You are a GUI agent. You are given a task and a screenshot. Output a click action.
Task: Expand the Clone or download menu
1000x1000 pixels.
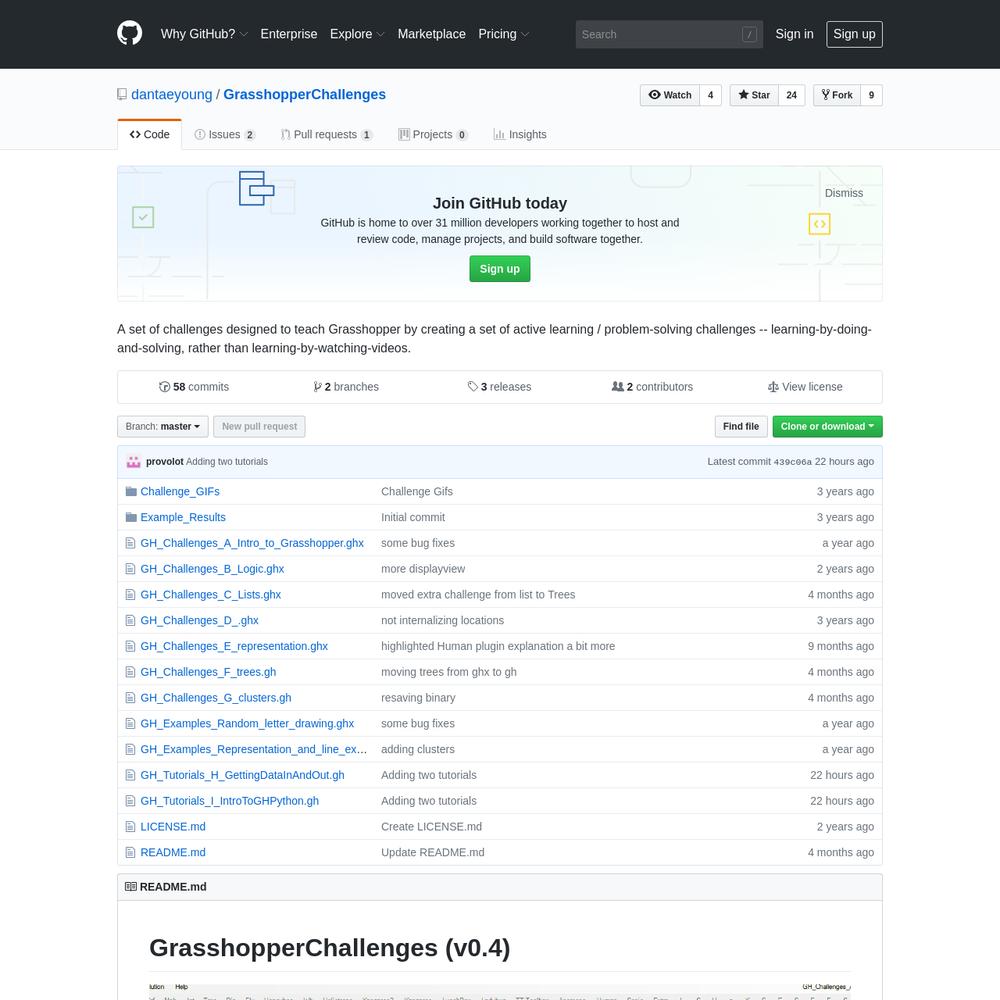[827, 427]
